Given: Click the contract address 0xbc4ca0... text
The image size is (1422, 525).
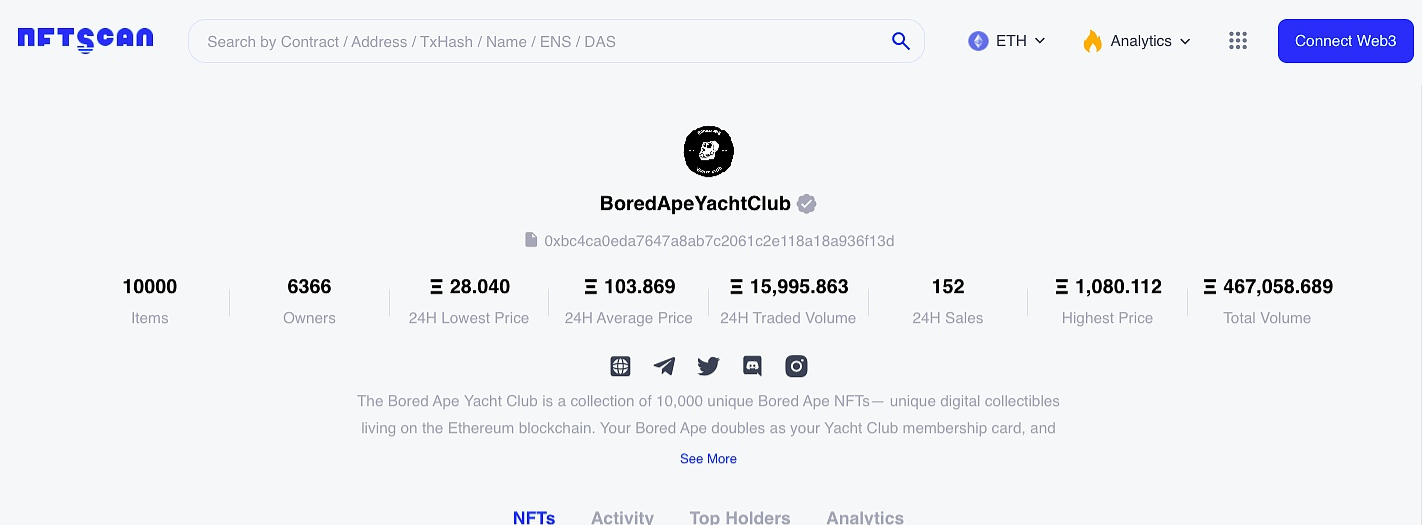Looking at the screenshot, I should tap(719, 241).
